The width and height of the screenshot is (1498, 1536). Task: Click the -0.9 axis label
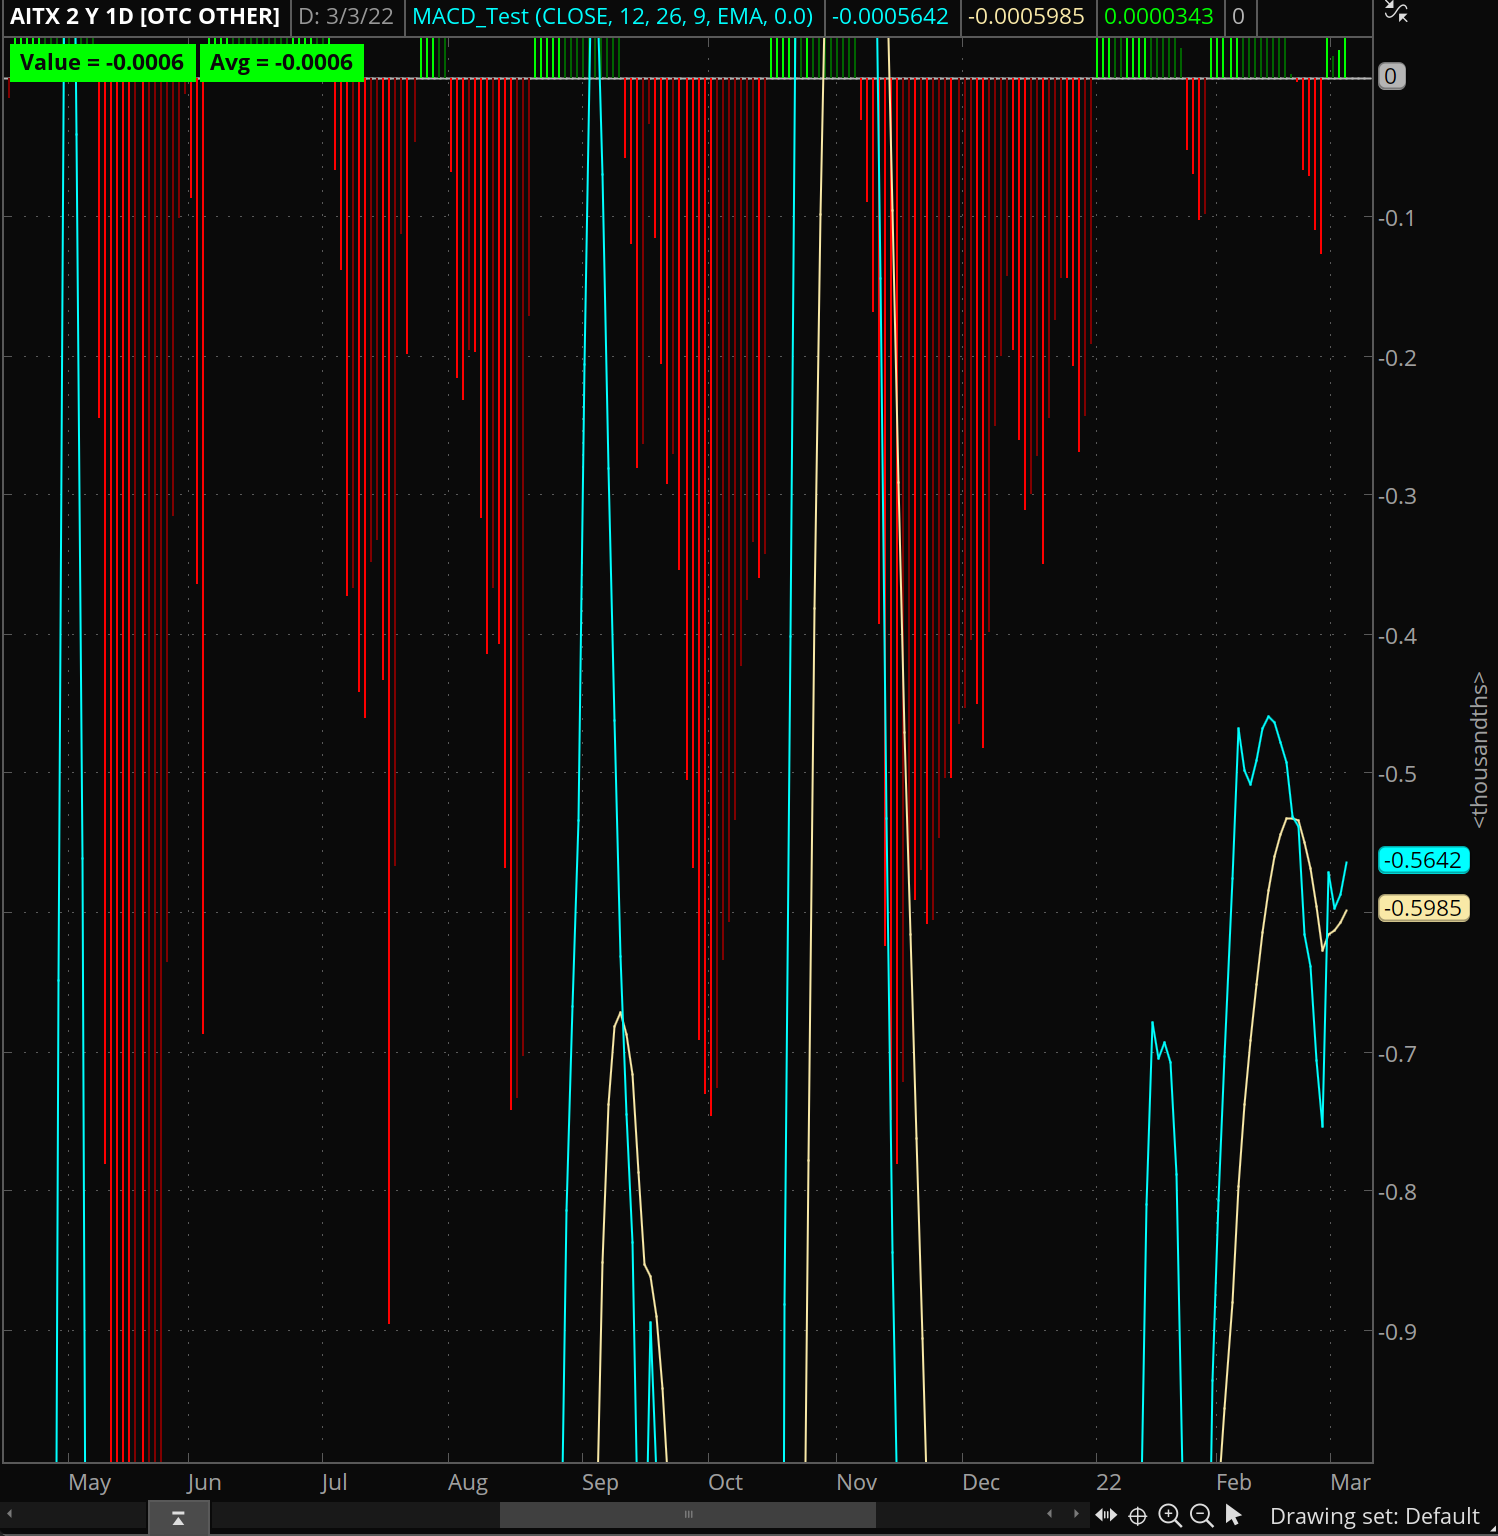tap(1397, 1332)
